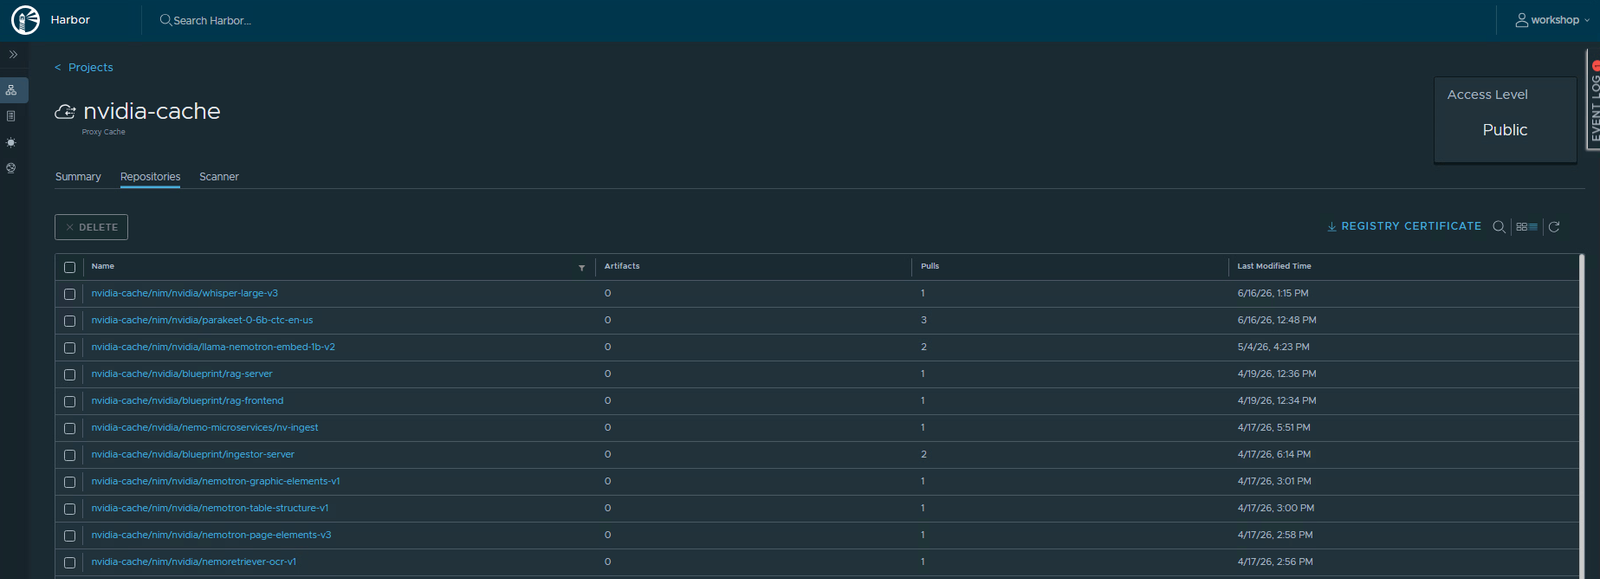1600x579 pixels.
Task: Open the Logs sidebar icon
Action: coord(11,116)
